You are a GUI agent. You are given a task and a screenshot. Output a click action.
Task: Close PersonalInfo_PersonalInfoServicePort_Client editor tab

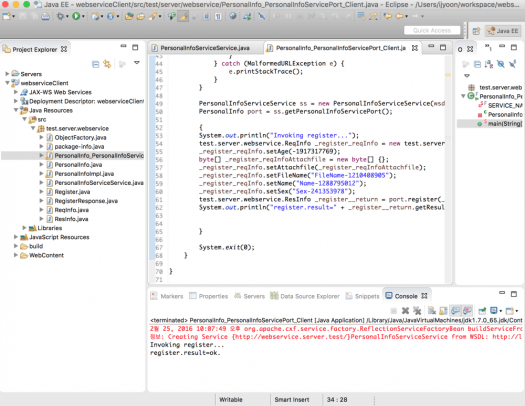coord(415,48)
